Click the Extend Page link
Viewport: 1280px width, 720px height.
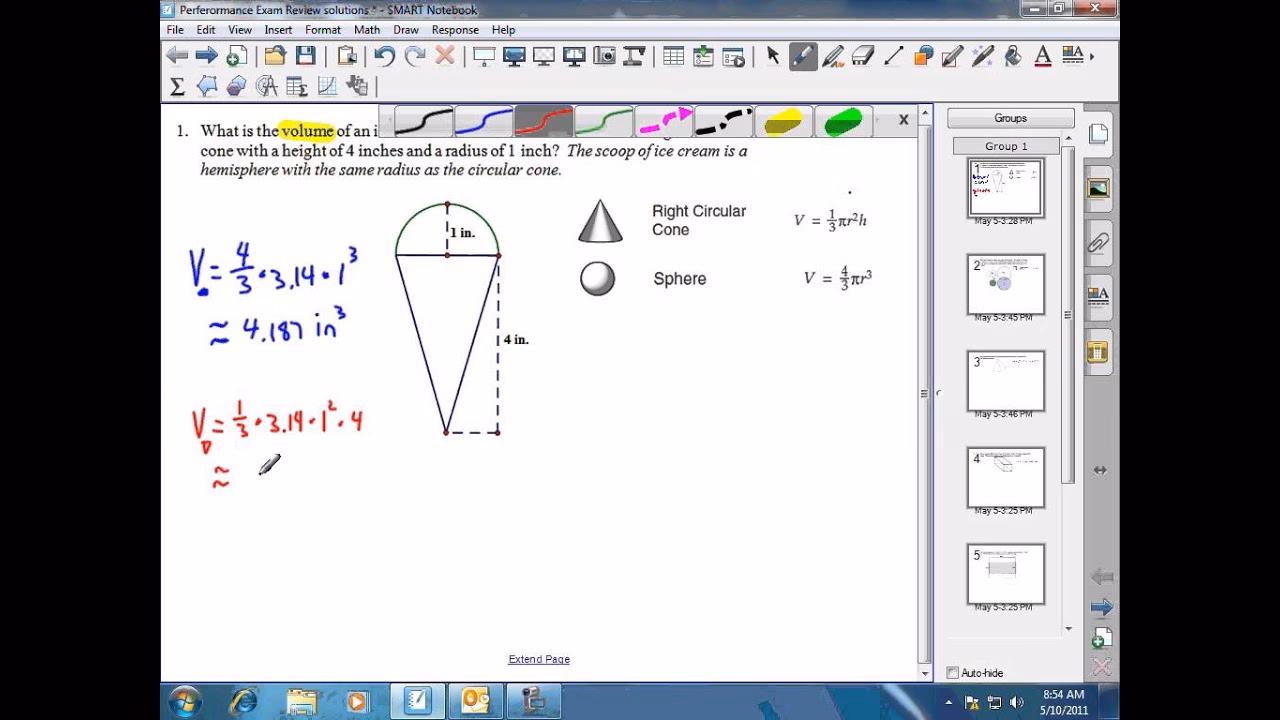click(x=538, y=659)
